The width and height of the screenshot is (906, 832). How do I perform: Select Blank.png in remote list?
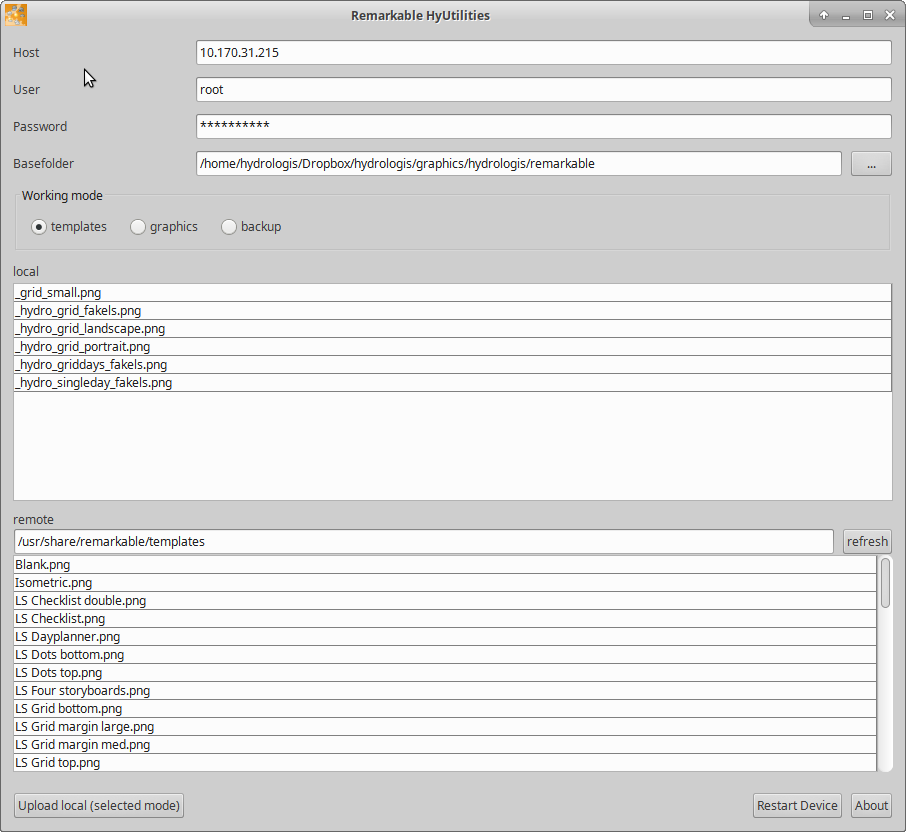(x=445, y=565)
